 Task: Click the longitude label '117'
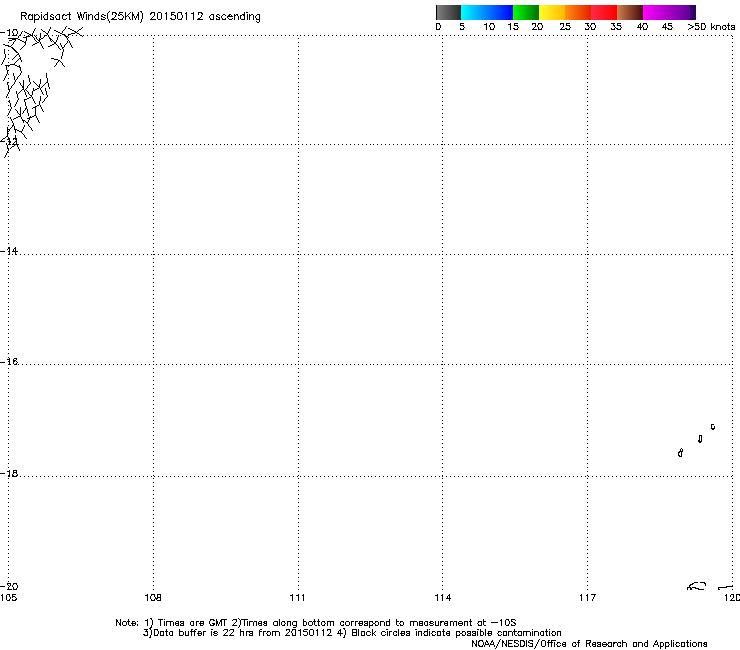[588, 598]
